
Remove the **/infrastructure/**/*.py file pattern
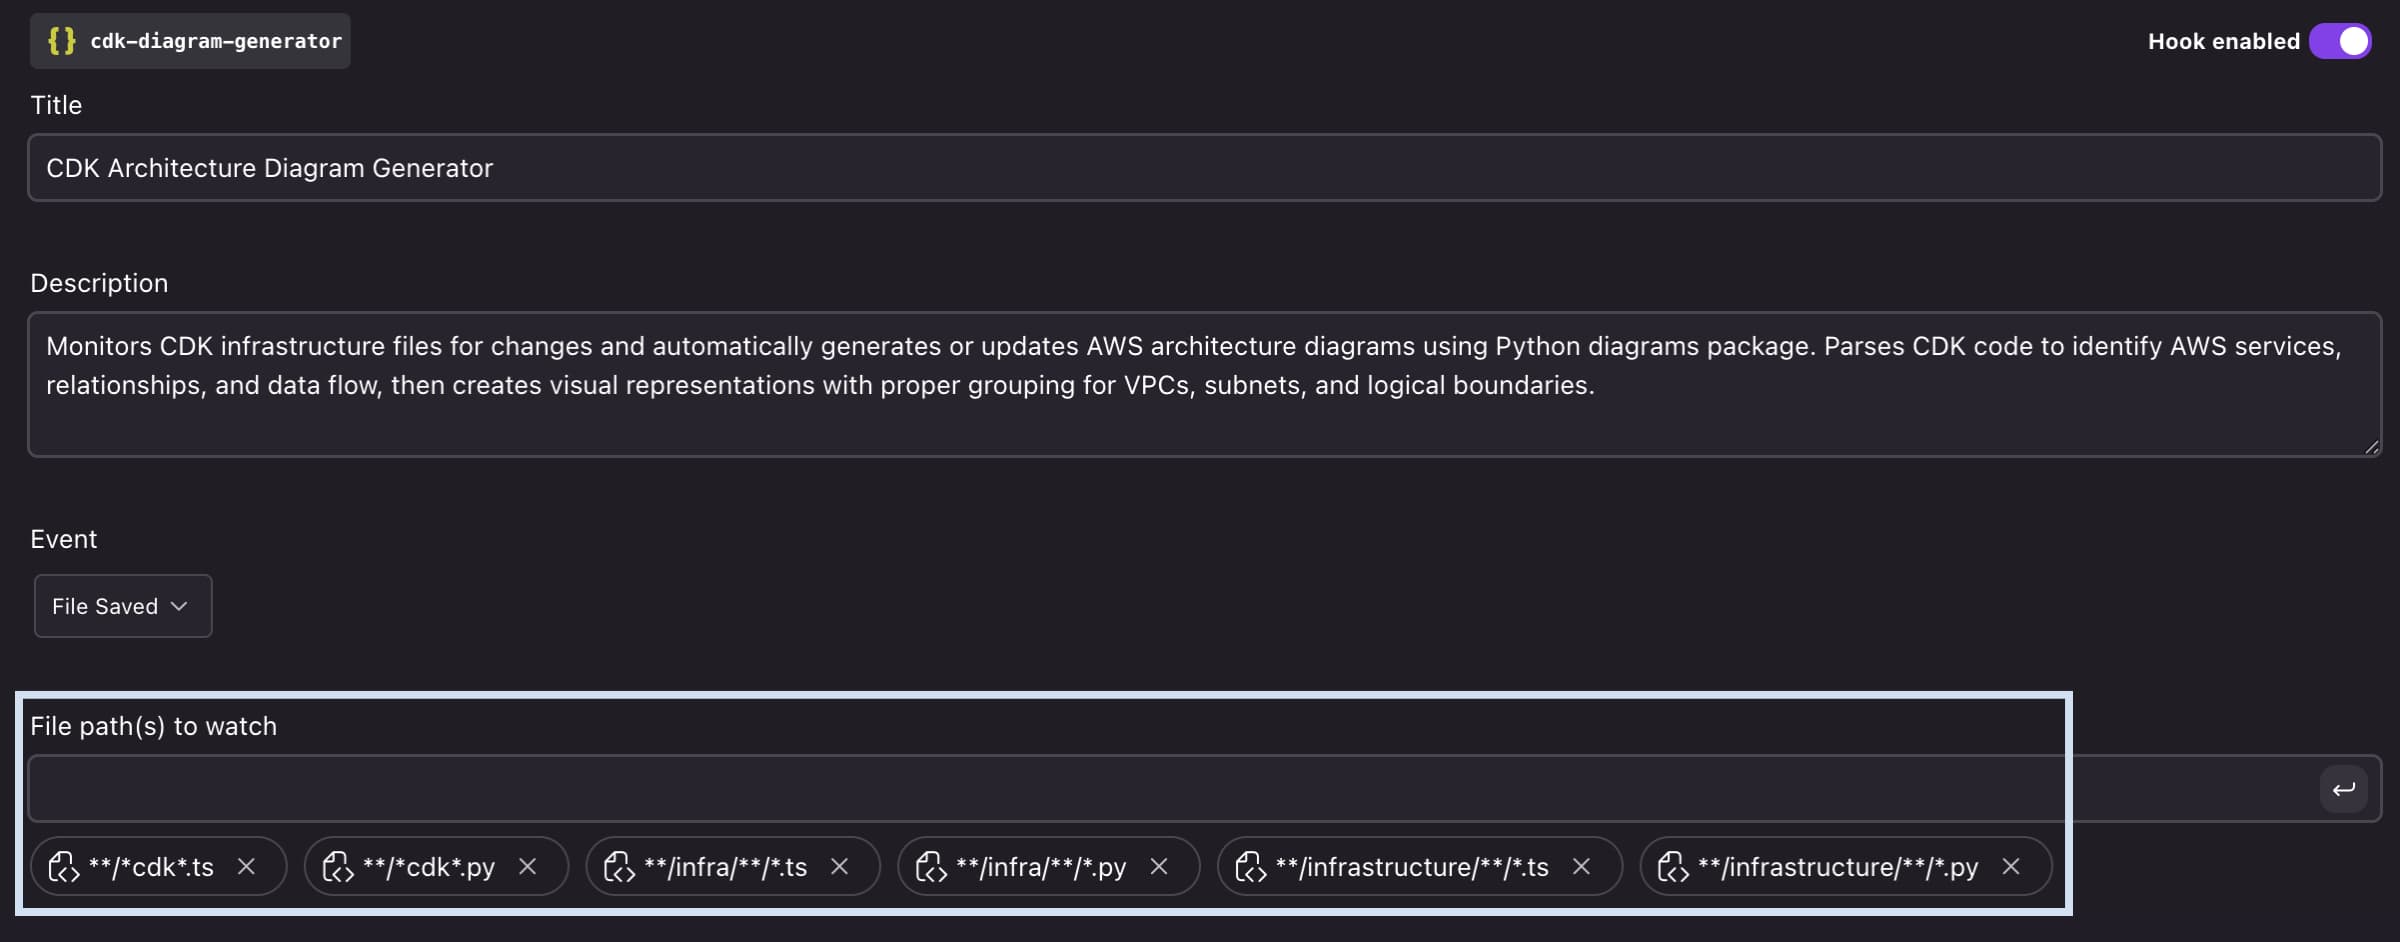pos(2012,866)
